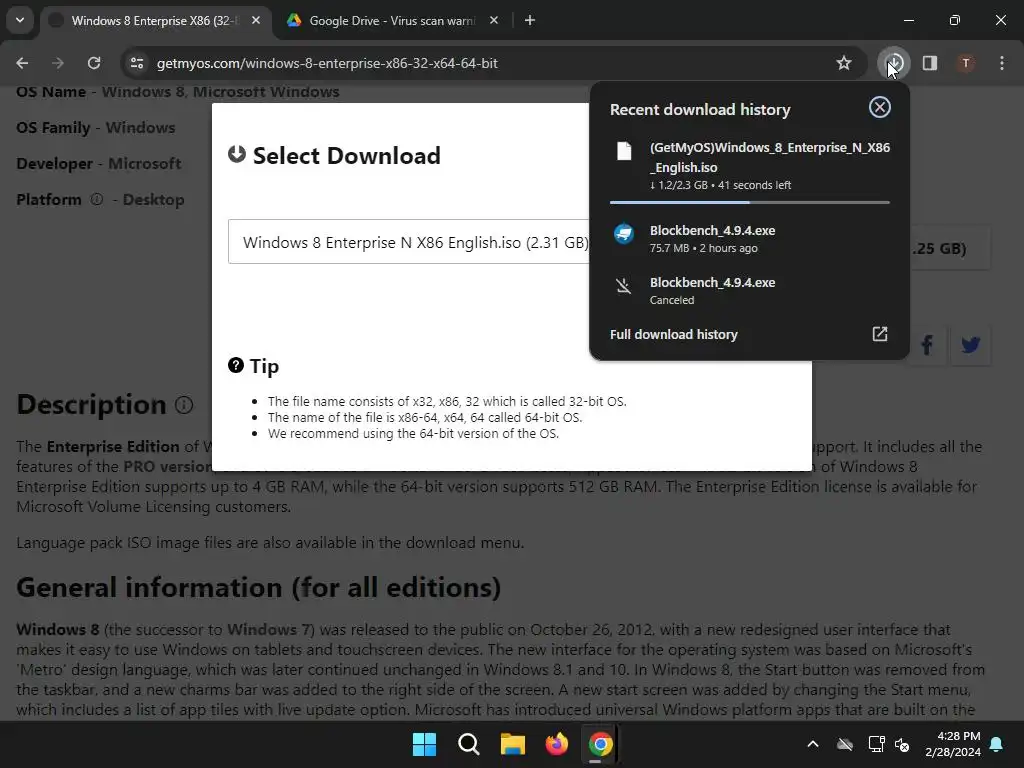Toggle the Chrome downloads toolbar icon
This screenshot has height=768, width=1024.
pyautogui.click(x=894, y=63)
